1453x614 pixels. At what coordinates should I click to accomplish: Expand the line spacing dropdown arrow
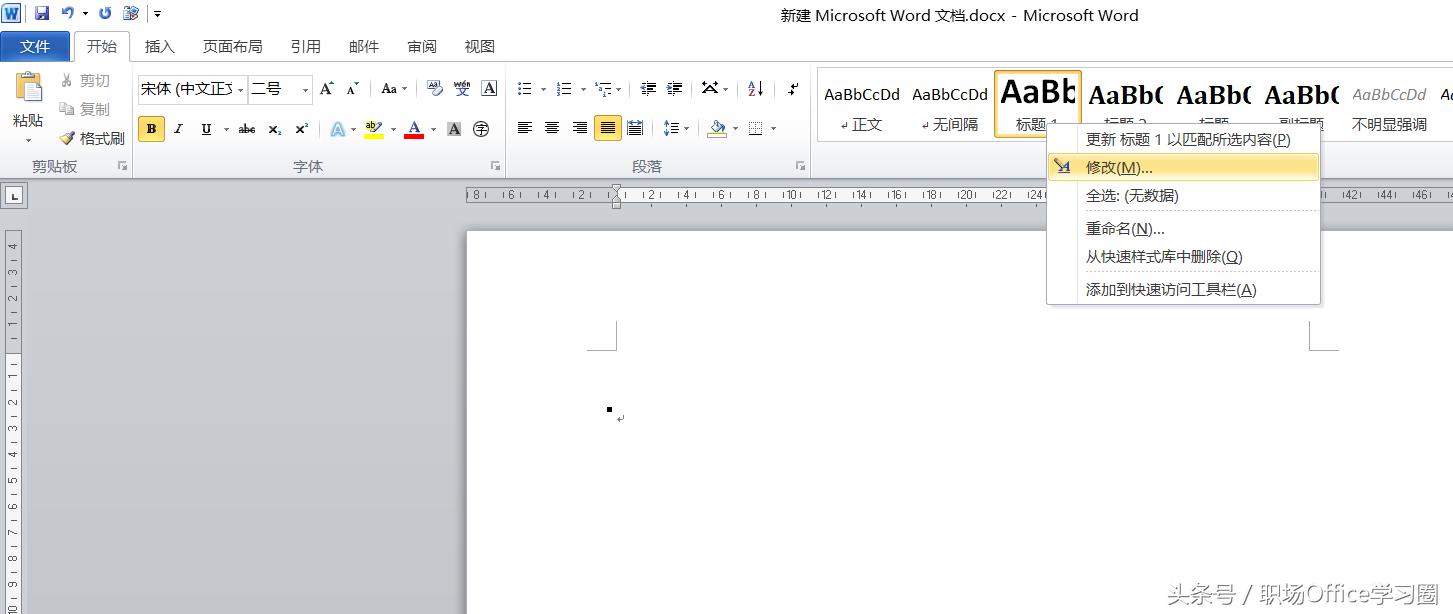point(687,129)
